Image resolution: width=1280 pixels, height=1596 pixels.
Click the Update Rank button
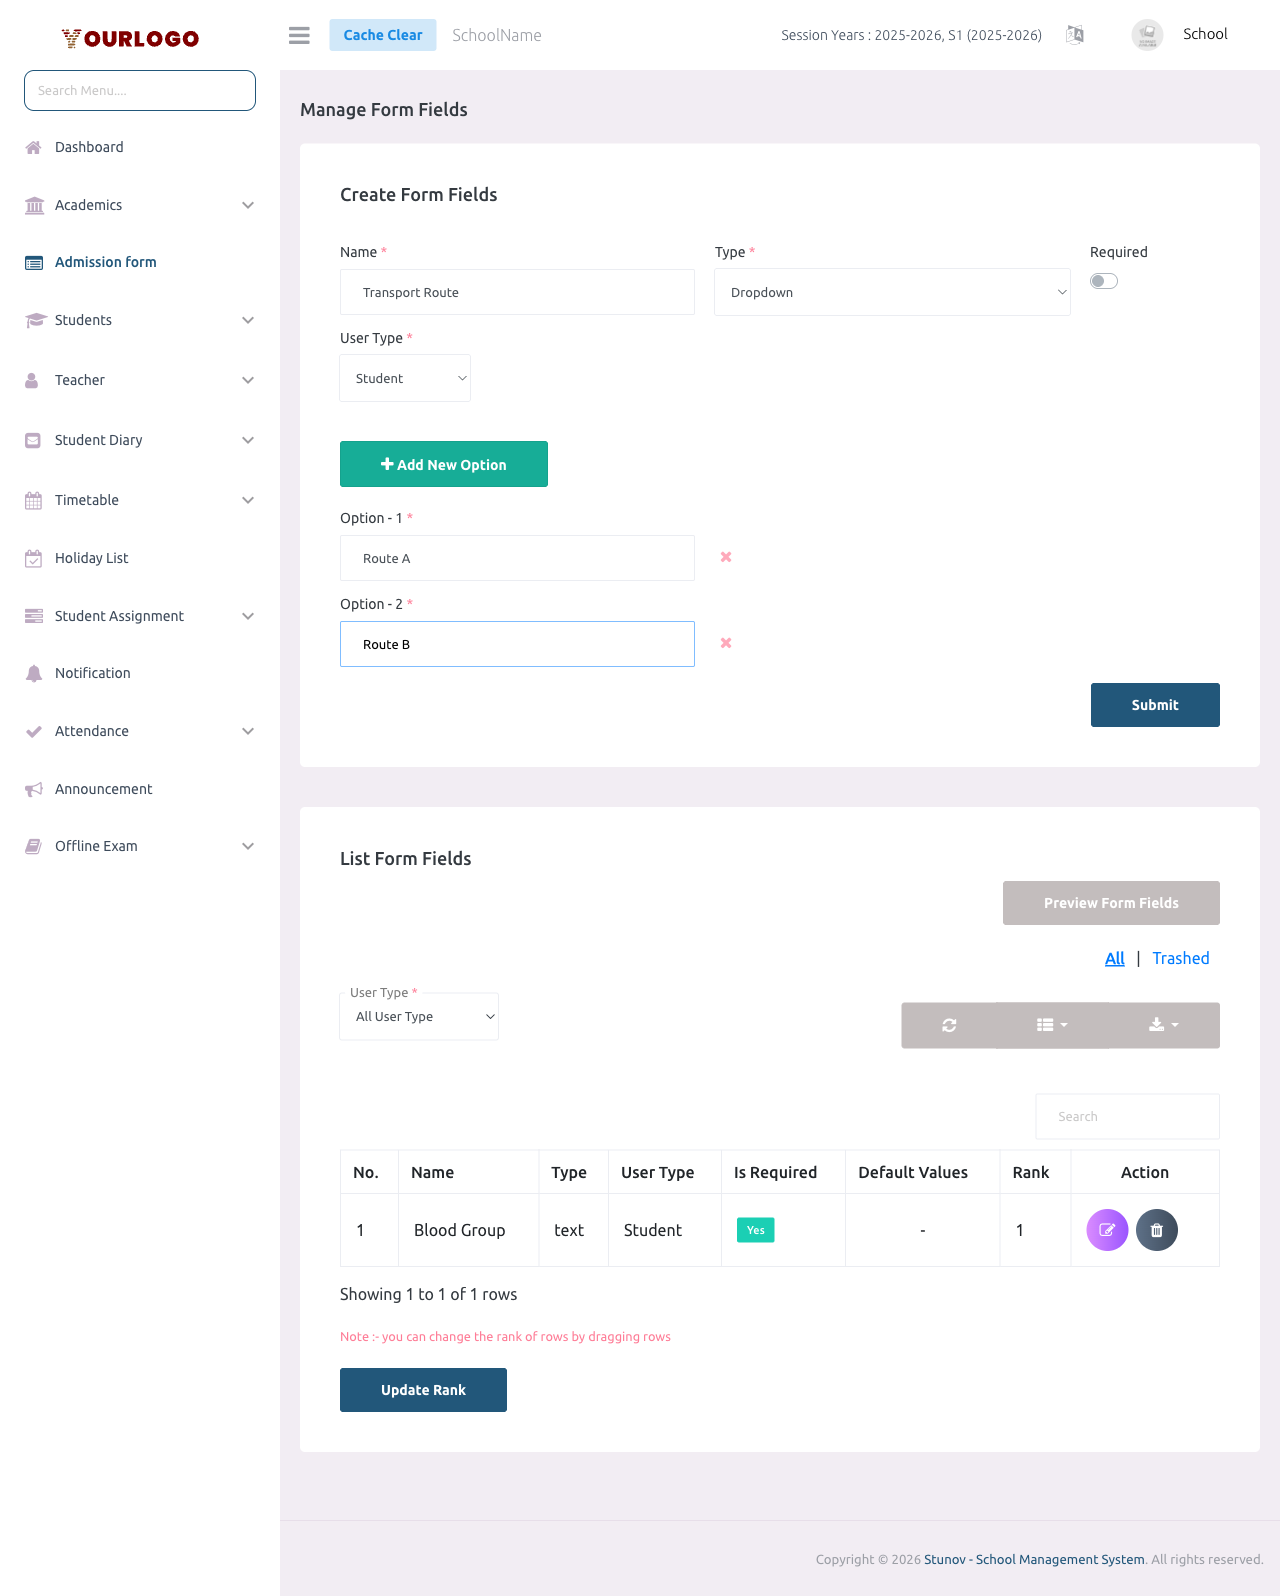pyautogui.click(x=423, y=1390)
